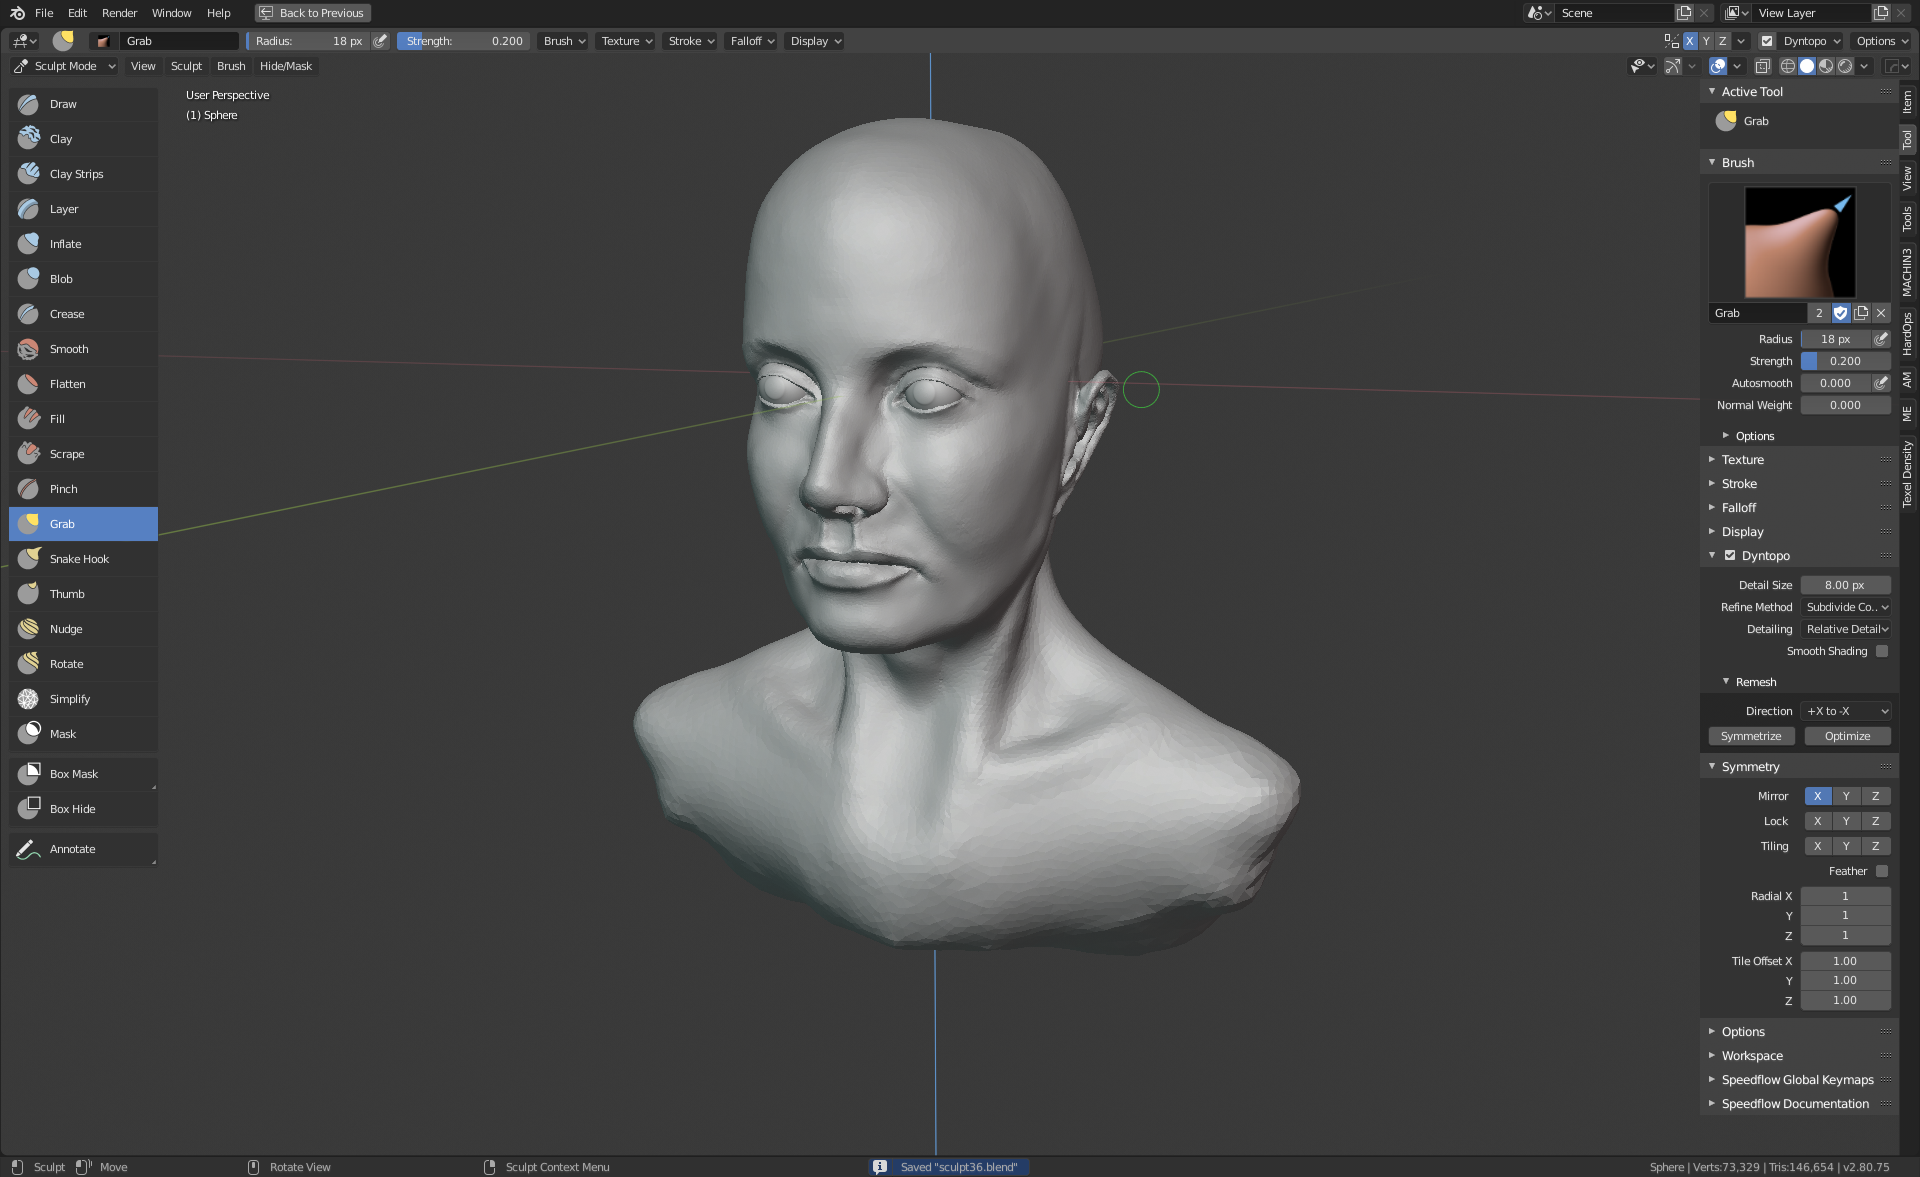Image resolution: width=1920 pixels, height=1177 pixels.
Task: Open the Remesh Direction dropdown
Action: pyautogui.click(x=1846, y=711)
